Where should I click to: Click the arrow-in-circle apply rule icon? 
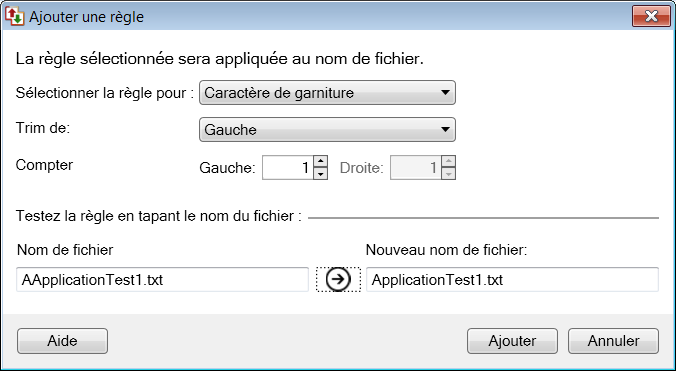click(x=338, y=279)
